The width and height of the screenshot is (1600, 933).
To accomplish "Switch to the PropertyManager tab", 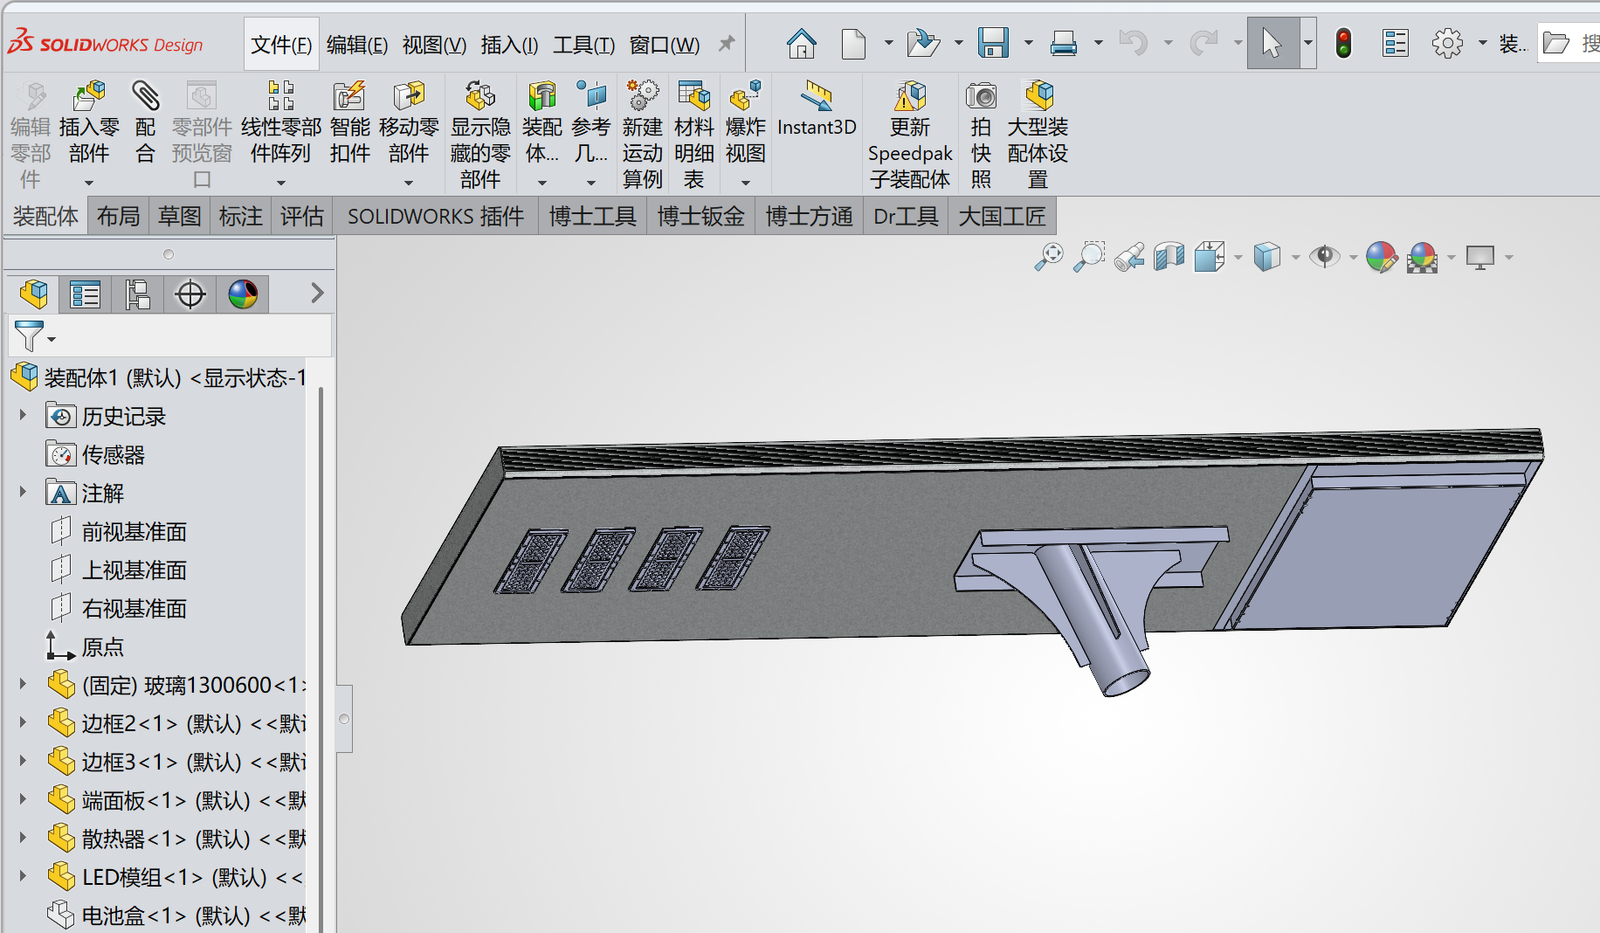I will pyautogui.click(x=85, y=294).
